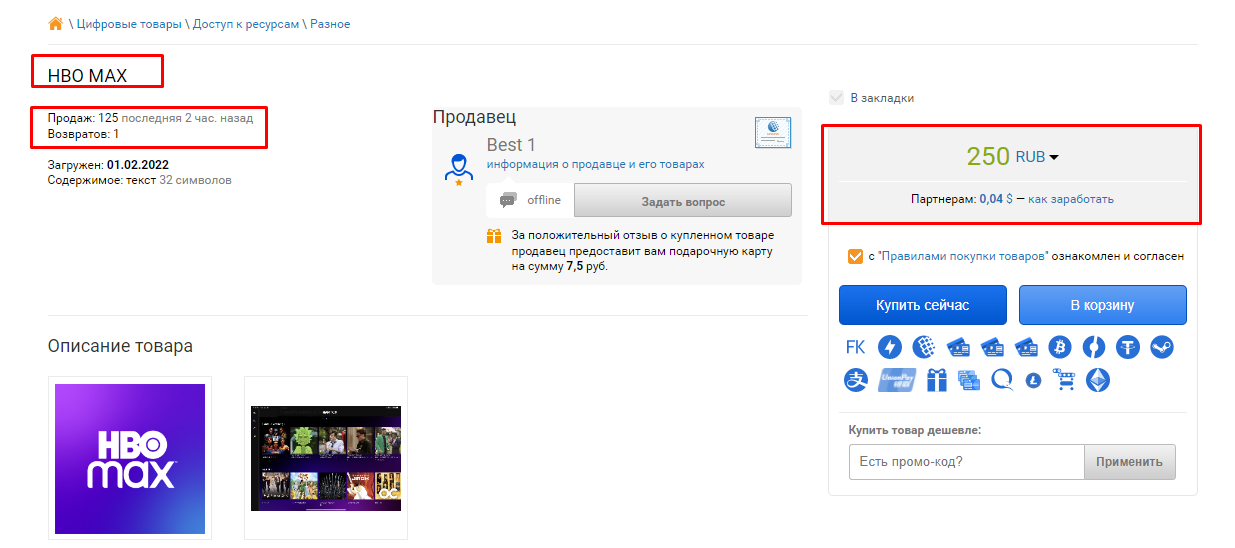Open the HBO Max logo thumbnail
This screenshot has height=548, width=1235.
coord(130,459)
